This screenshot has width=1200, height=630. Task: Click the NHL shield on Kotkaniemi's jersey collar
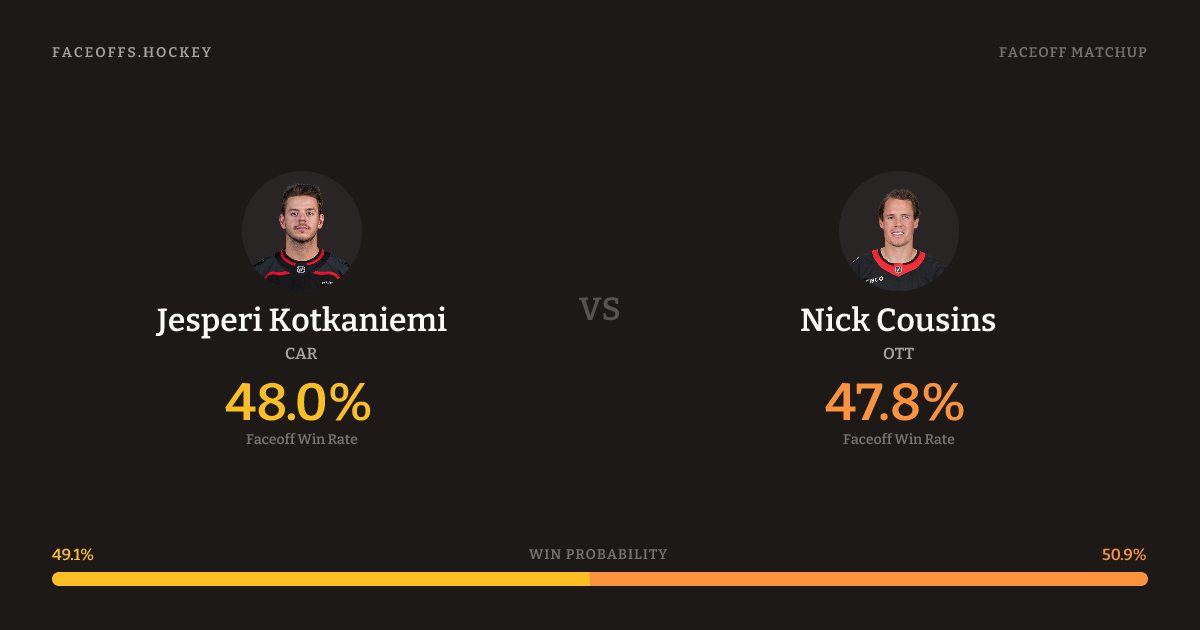(x=300, y=268)
